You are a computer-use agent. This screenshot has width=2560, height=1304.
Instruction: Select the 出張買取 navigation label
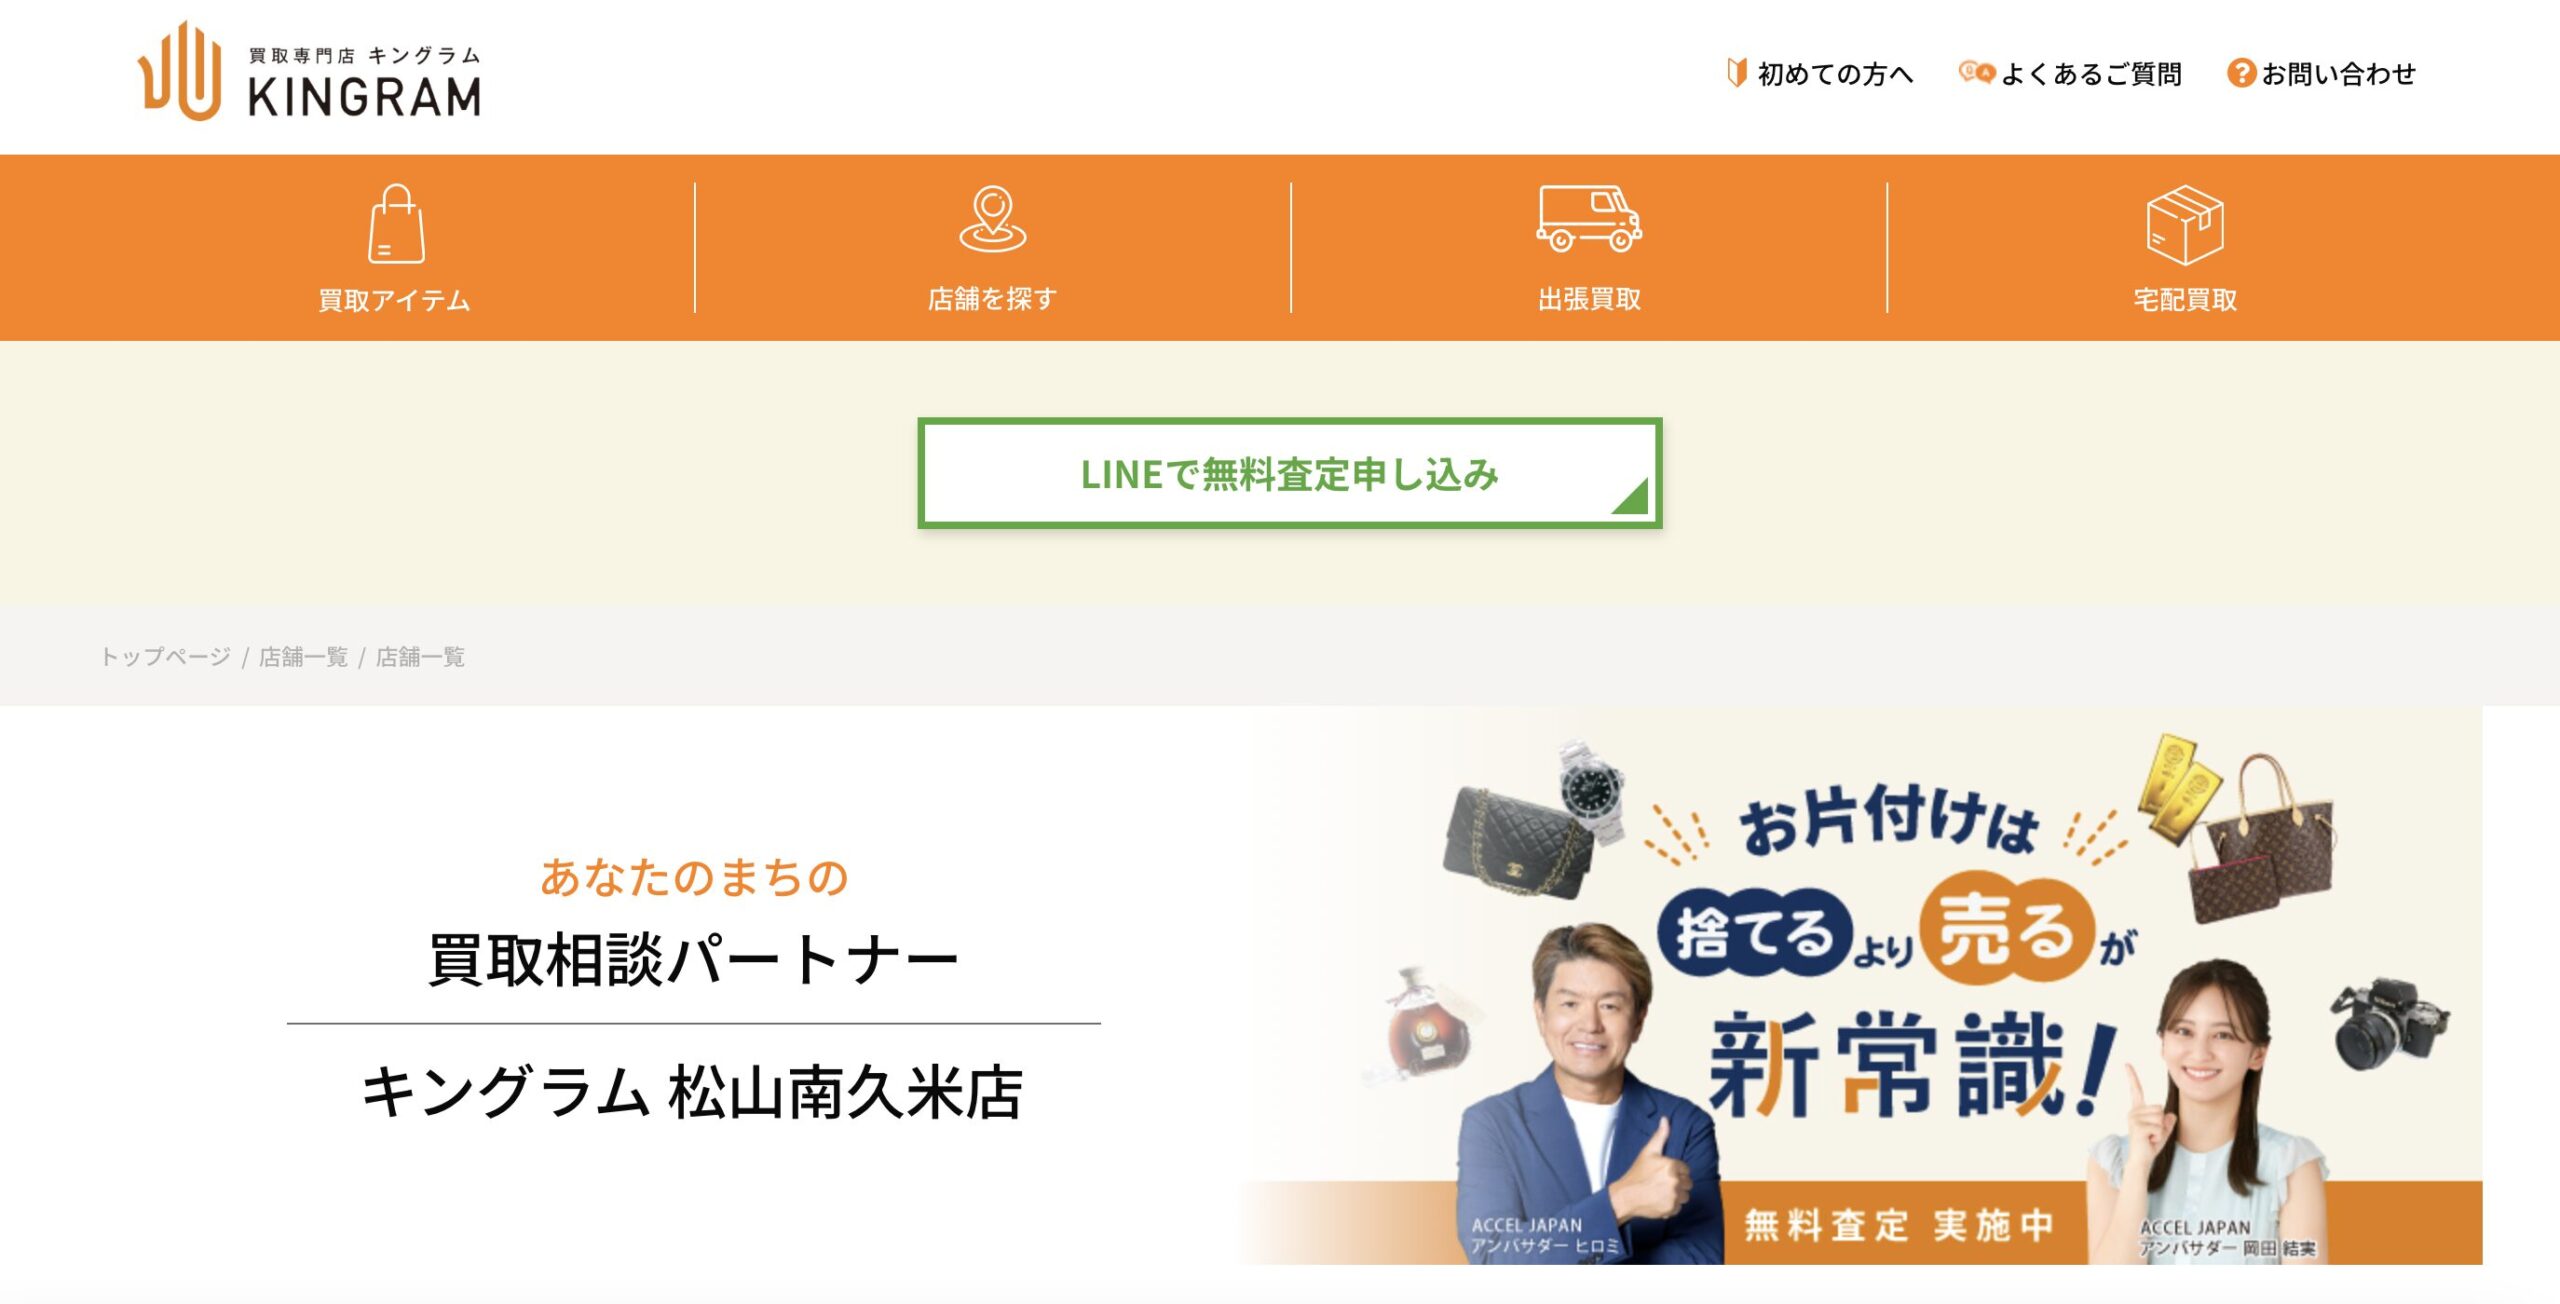pos(1589,298)
